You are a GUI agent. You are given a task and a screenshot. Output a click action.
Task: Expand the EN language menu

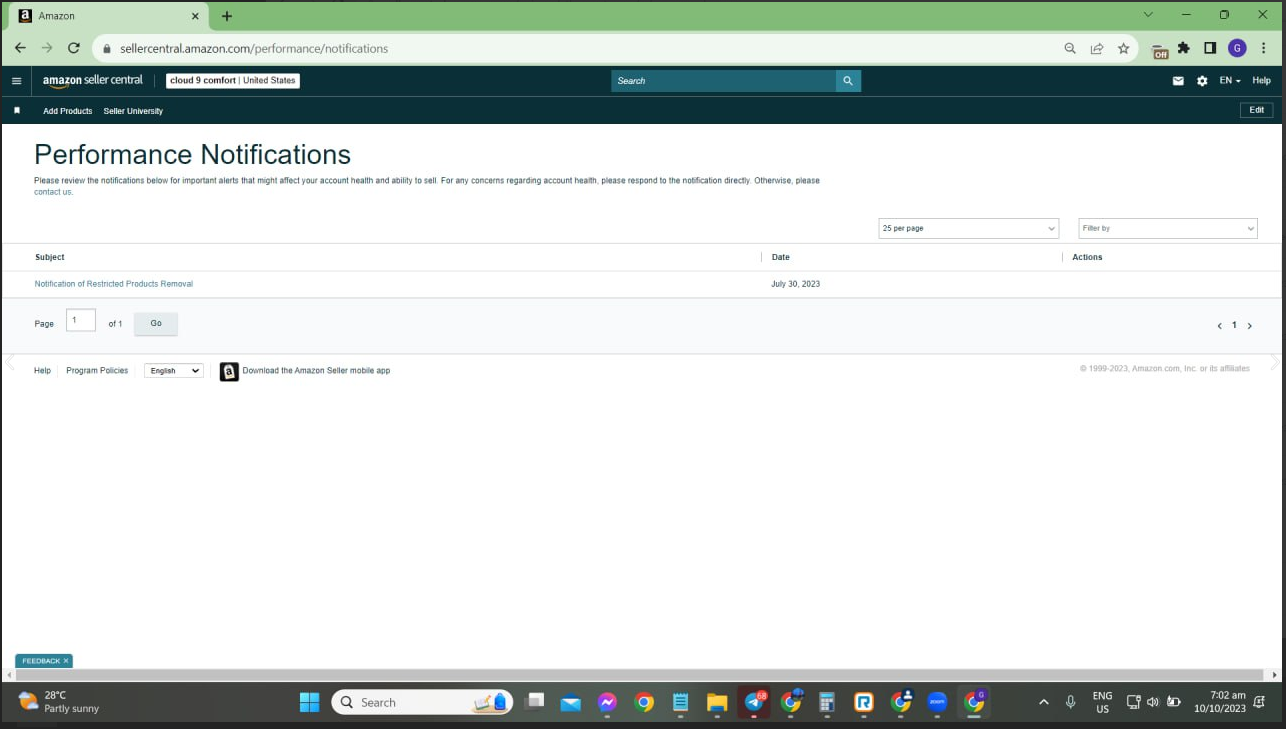[1230, 81]
